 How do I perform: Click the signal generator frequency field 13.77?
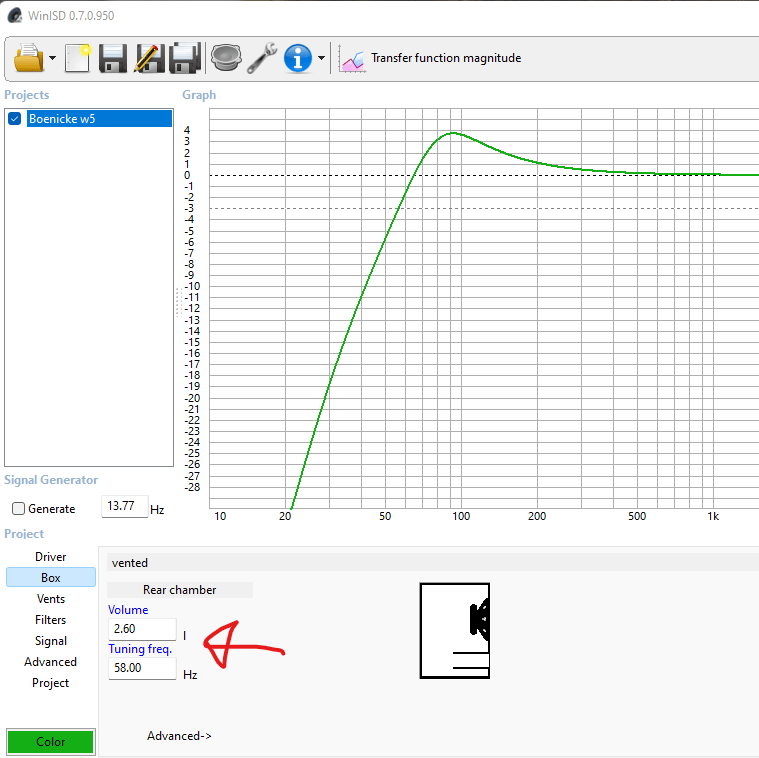(124, 506)
